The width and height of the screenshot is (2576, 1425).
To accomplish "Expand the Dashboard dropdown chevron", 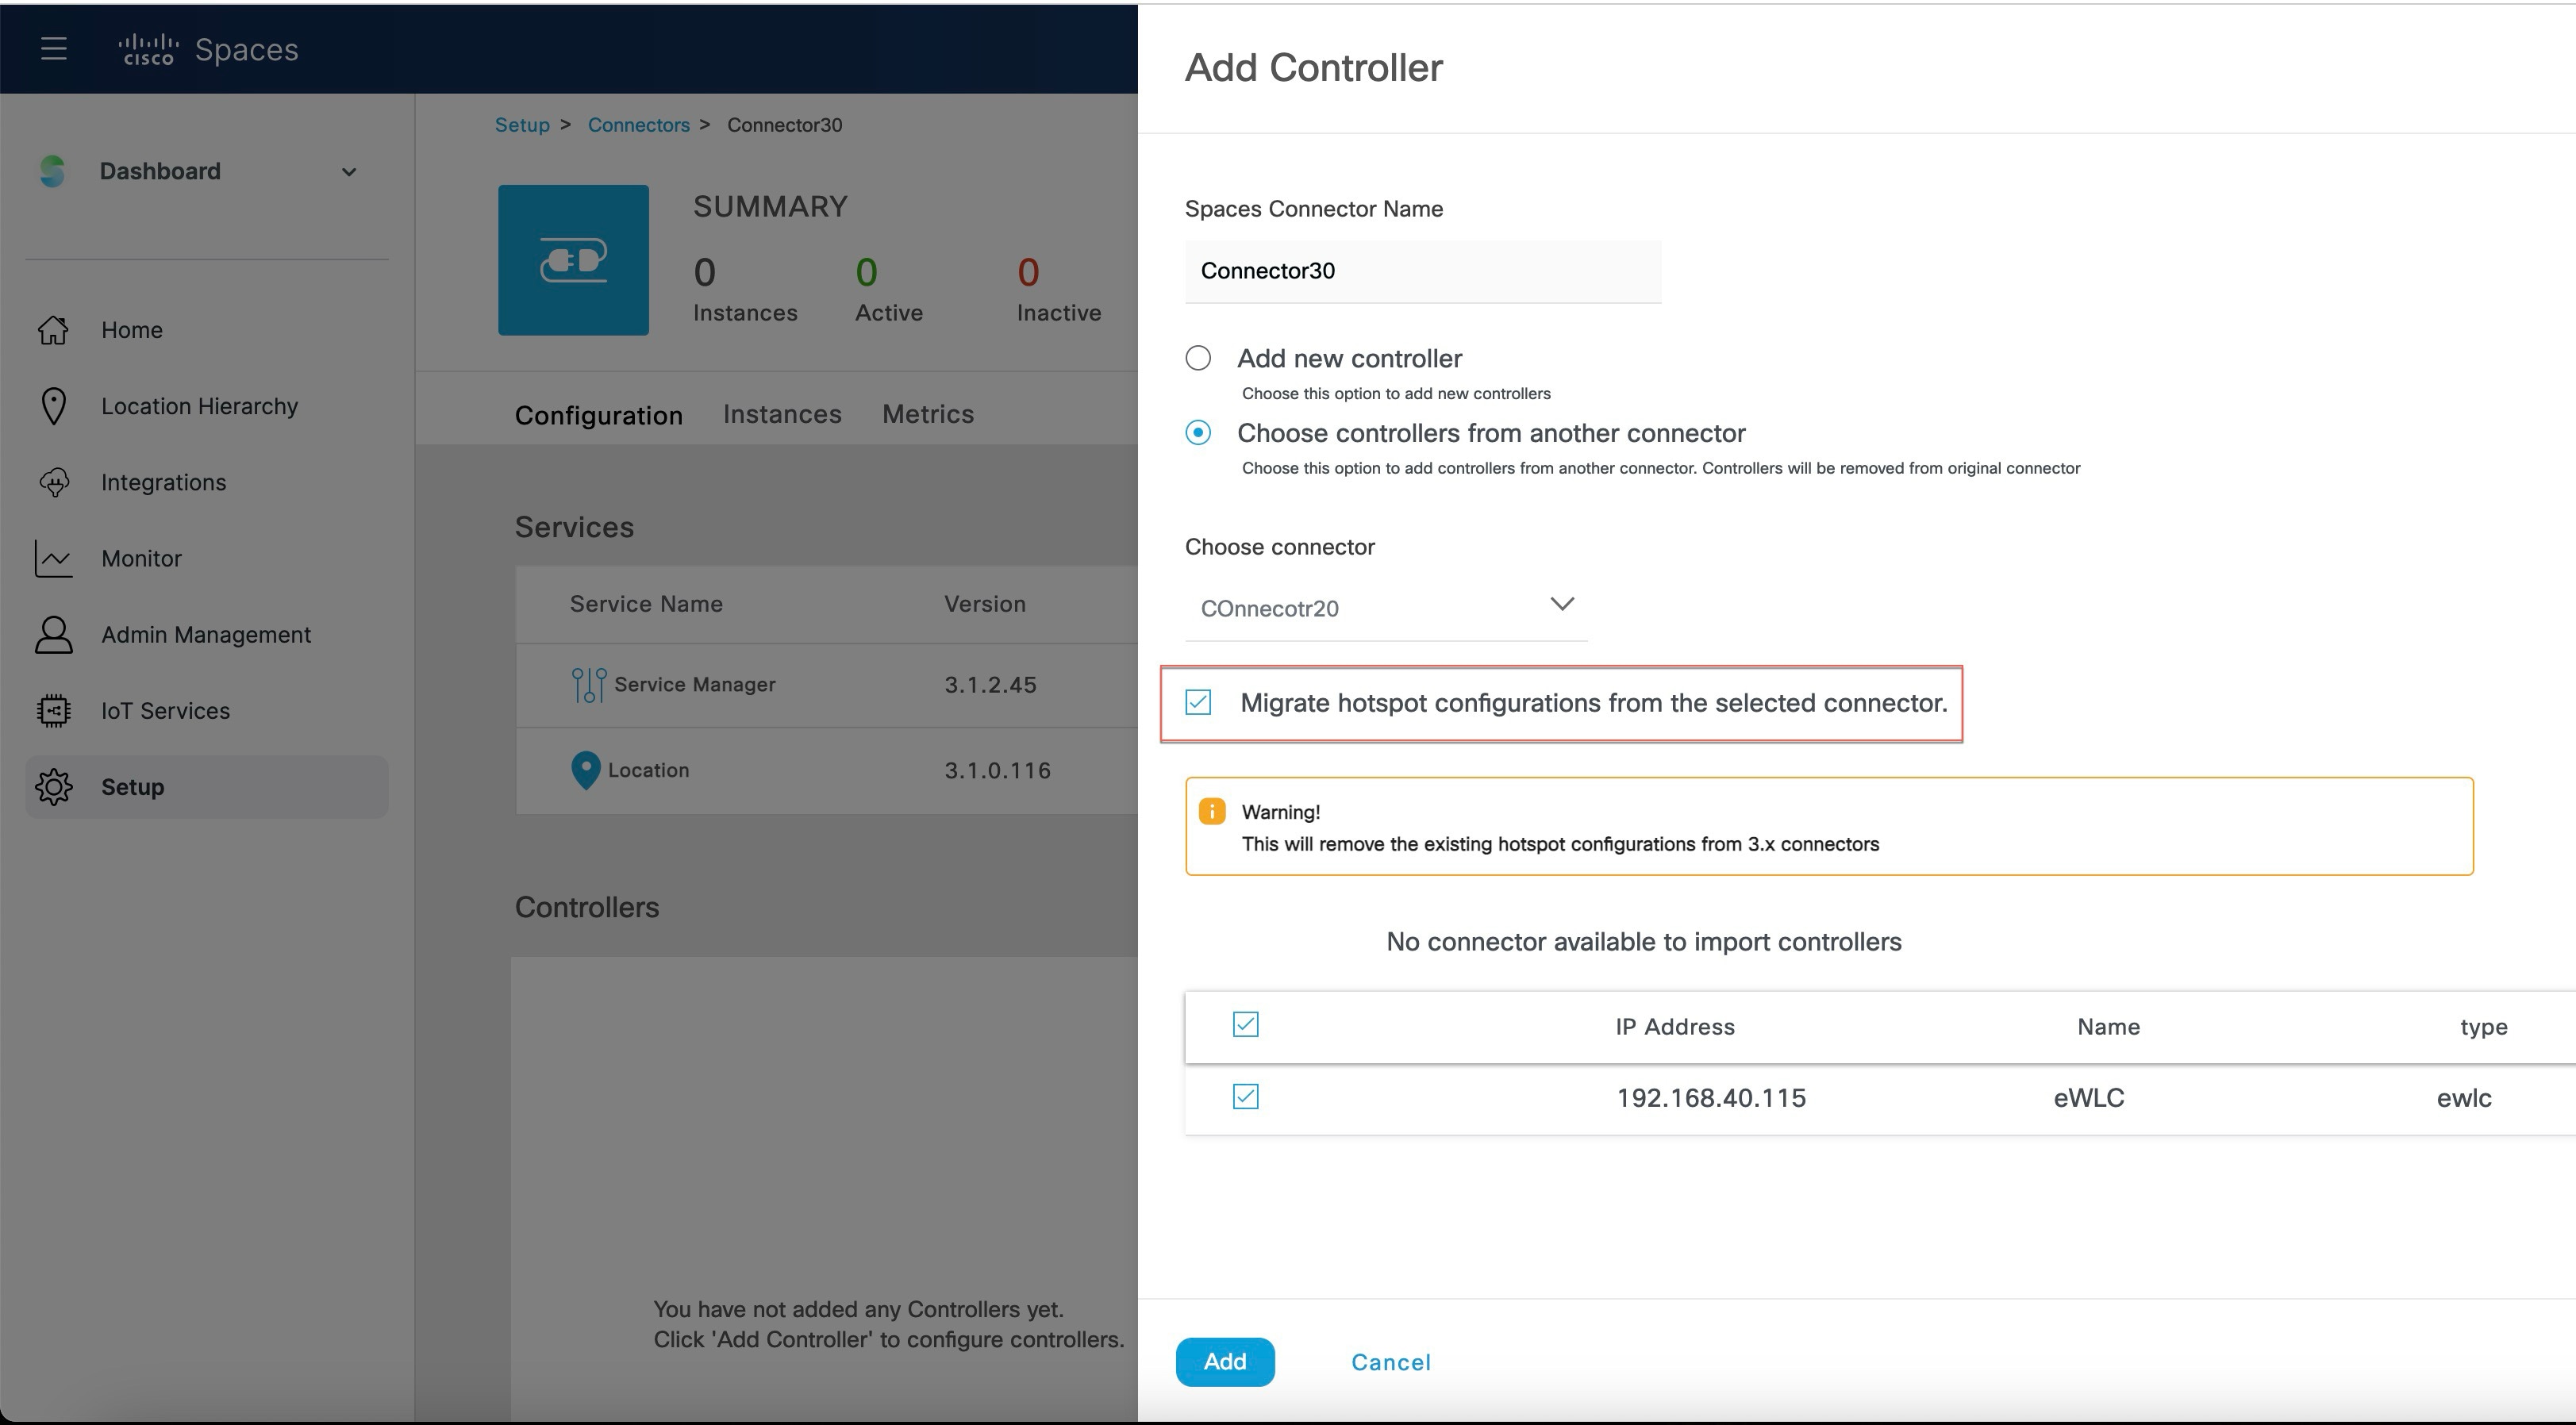I will (x=349, y=172).
